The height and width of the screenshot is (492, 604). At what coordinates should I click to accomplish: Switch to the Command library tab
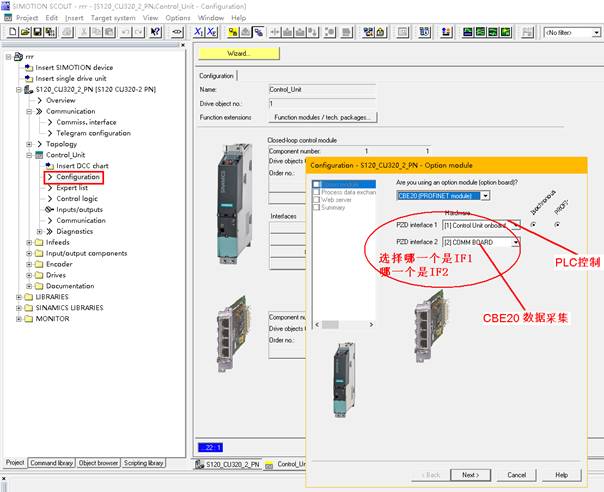point(51,463)
